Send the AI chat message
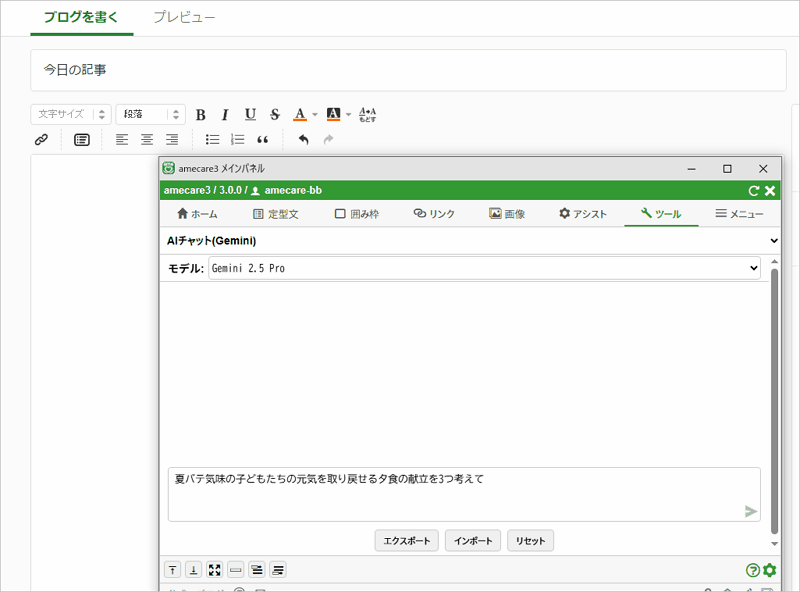This screenshot has width=800, height=592. pyautogui.click(x=751, y=511)
